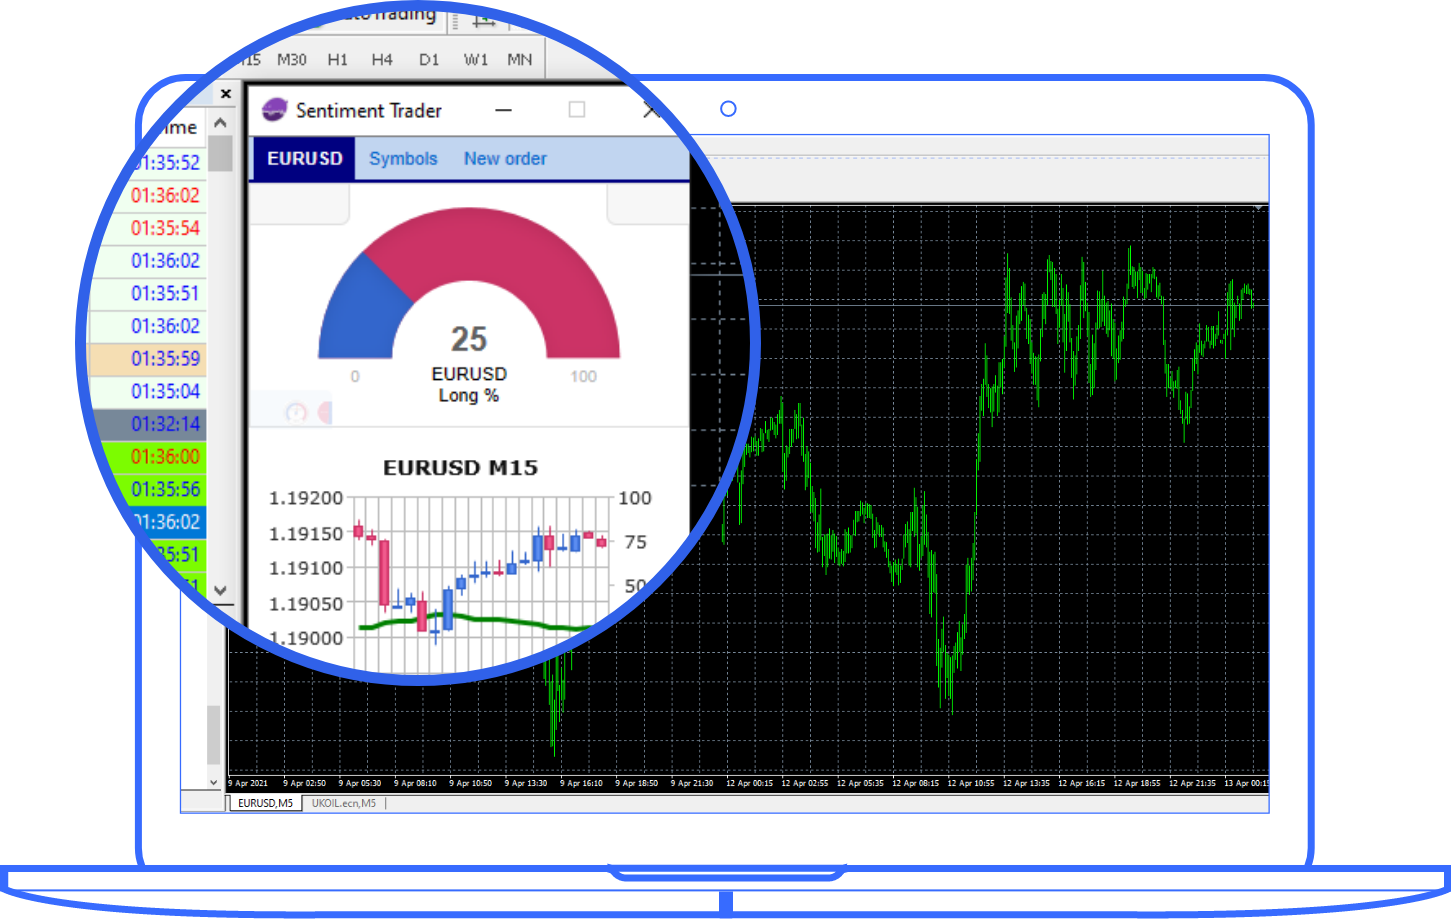
Task: Select the 01:35:59 highlighted time row
Action: (x=165, y=358)
